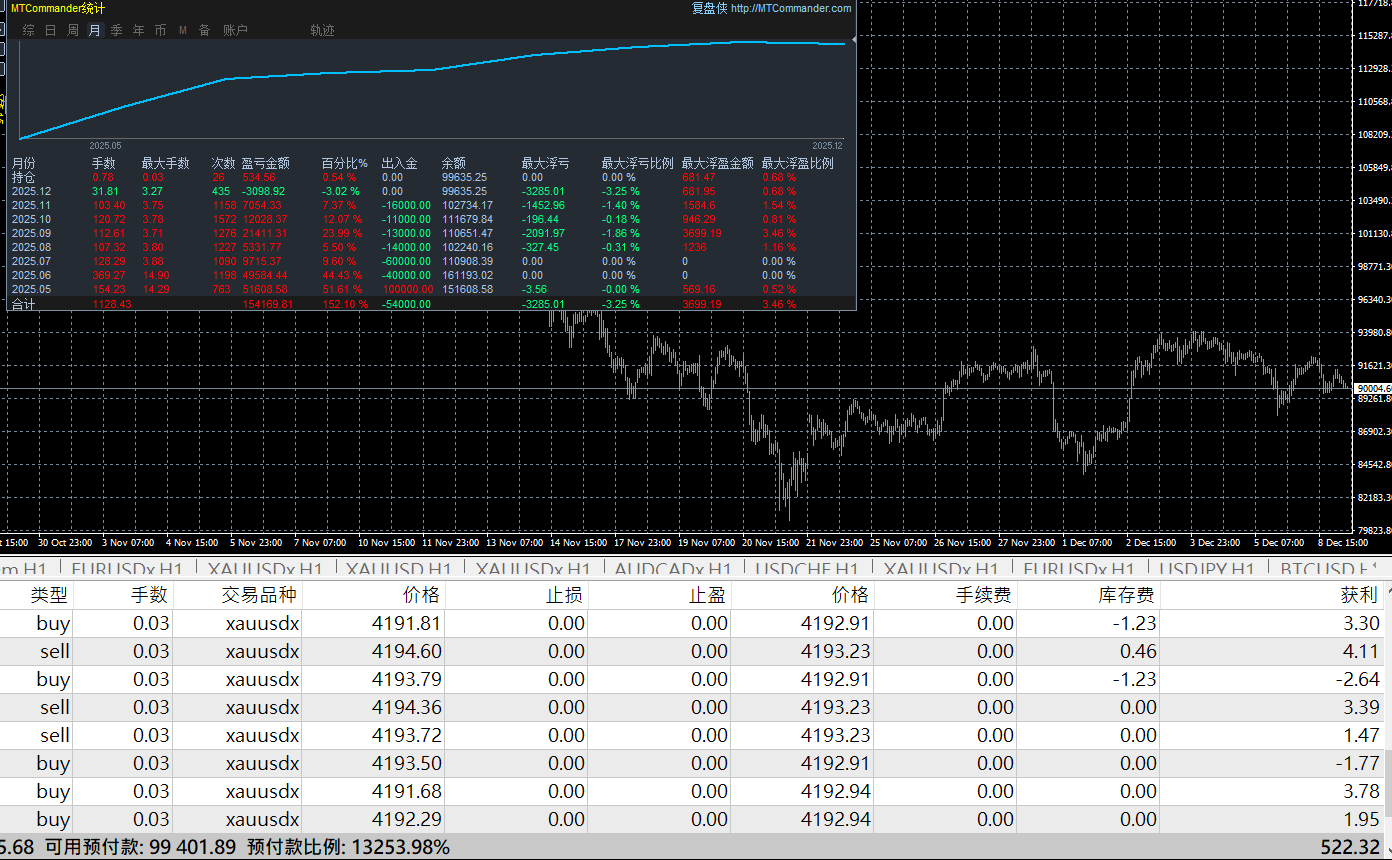This screenshot has width=1392, height=860.
Task: Open the 季 (quarterly) statistics view
Action: [116, 31]
